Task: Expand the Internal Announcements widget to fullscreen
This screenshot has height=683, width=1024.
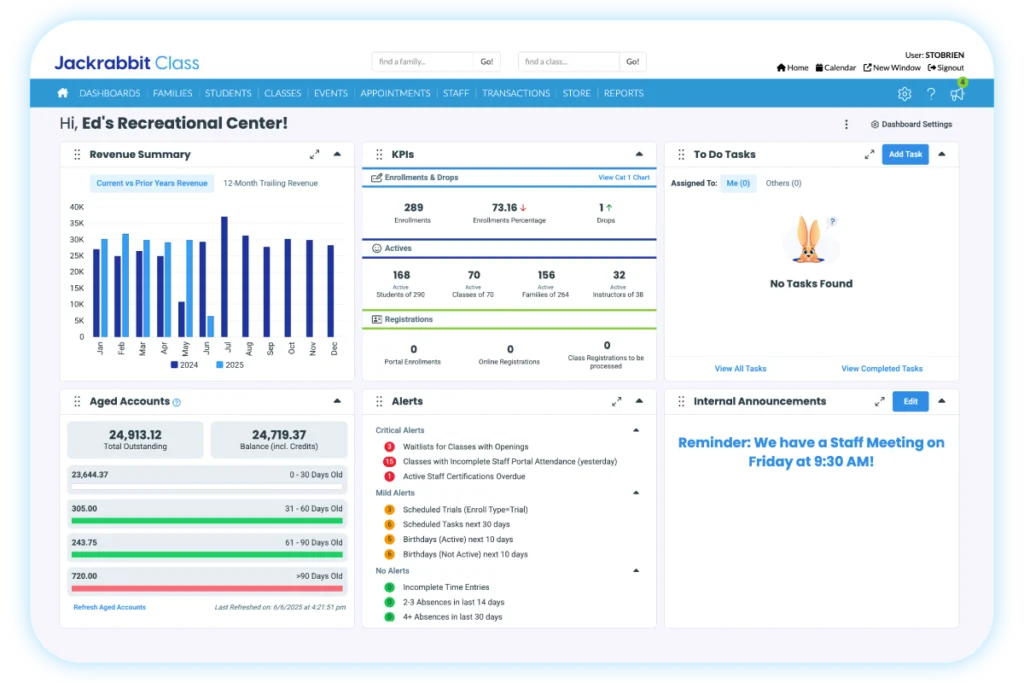Action: tap(880, 402)
